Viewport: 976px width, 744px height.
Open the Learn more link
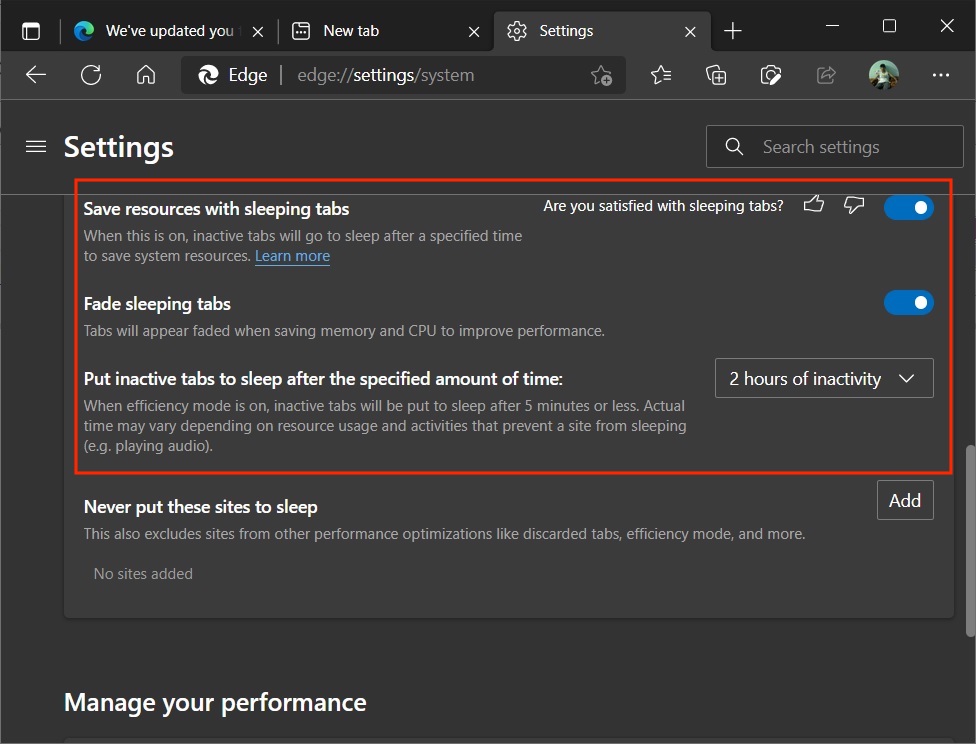(292, 256)
